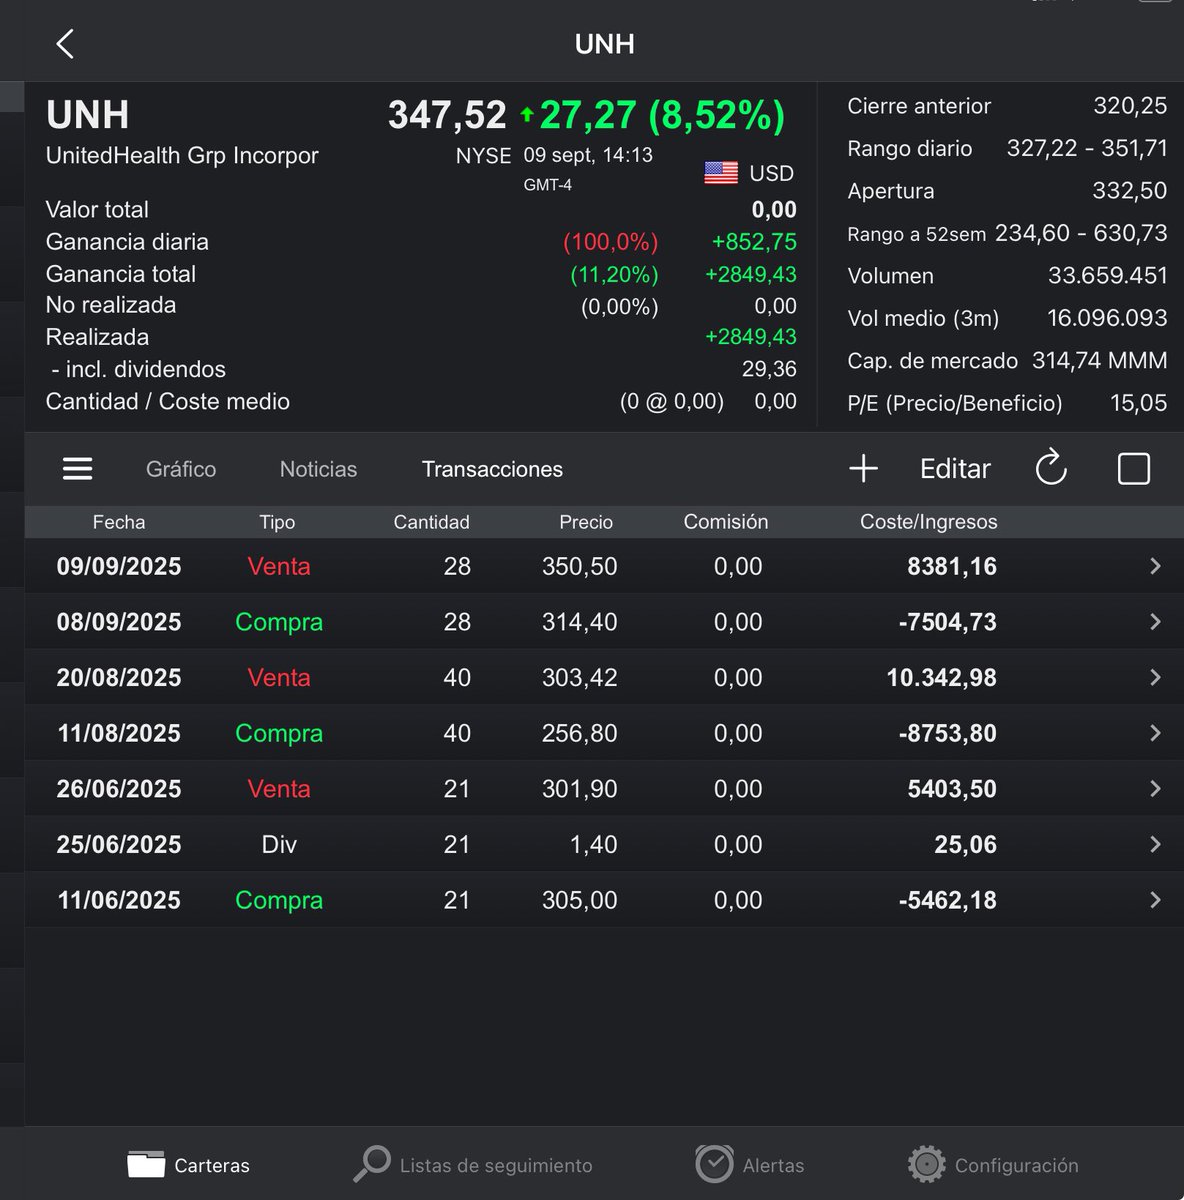Open the hamburger list menu icon
The image size is (1184, 1200).
point(77,469)
